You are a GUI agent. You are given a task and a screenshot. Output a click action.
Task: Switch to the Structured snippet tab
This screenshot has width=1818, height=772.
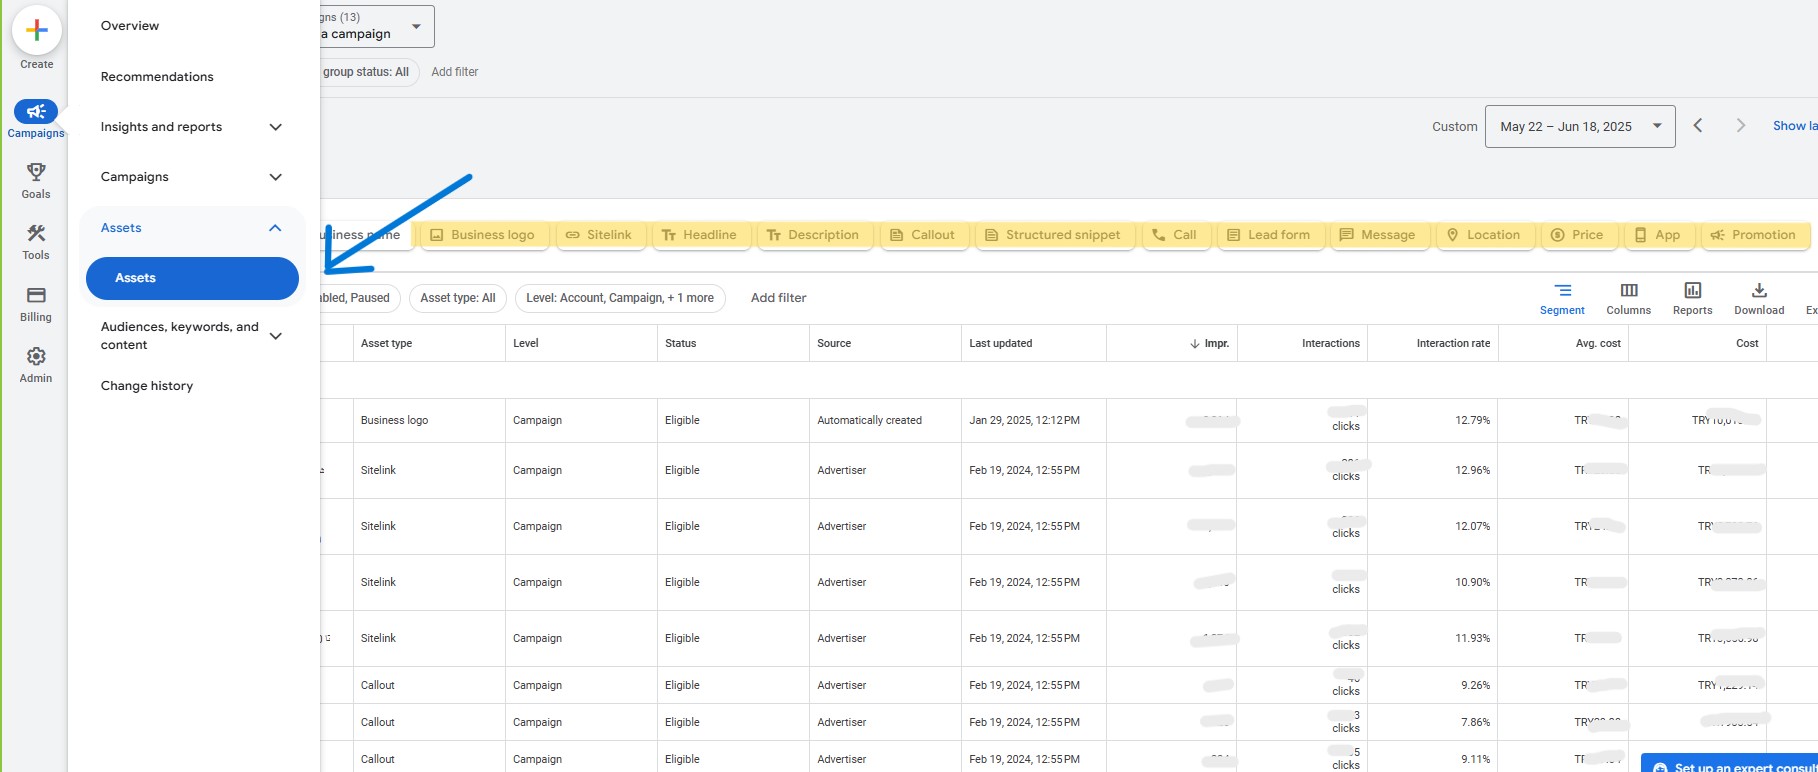1053,235
